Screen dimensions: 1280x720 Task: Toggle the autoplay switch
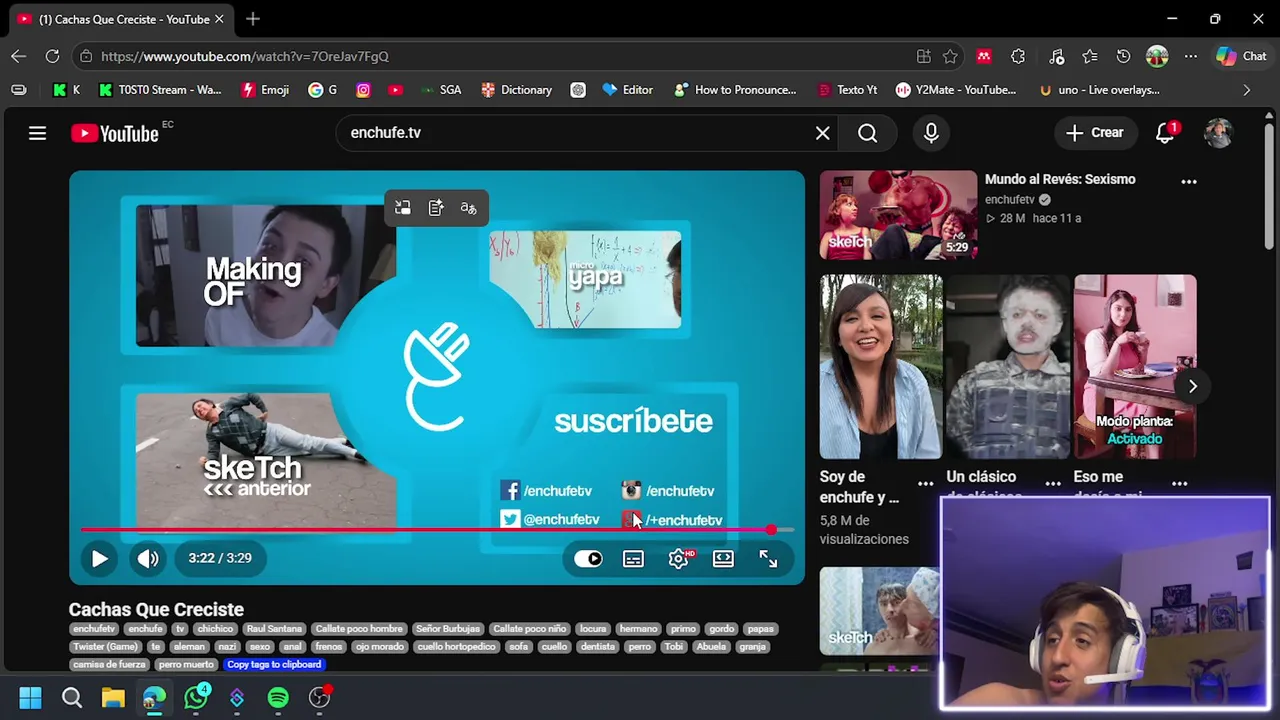pos(588,559)
